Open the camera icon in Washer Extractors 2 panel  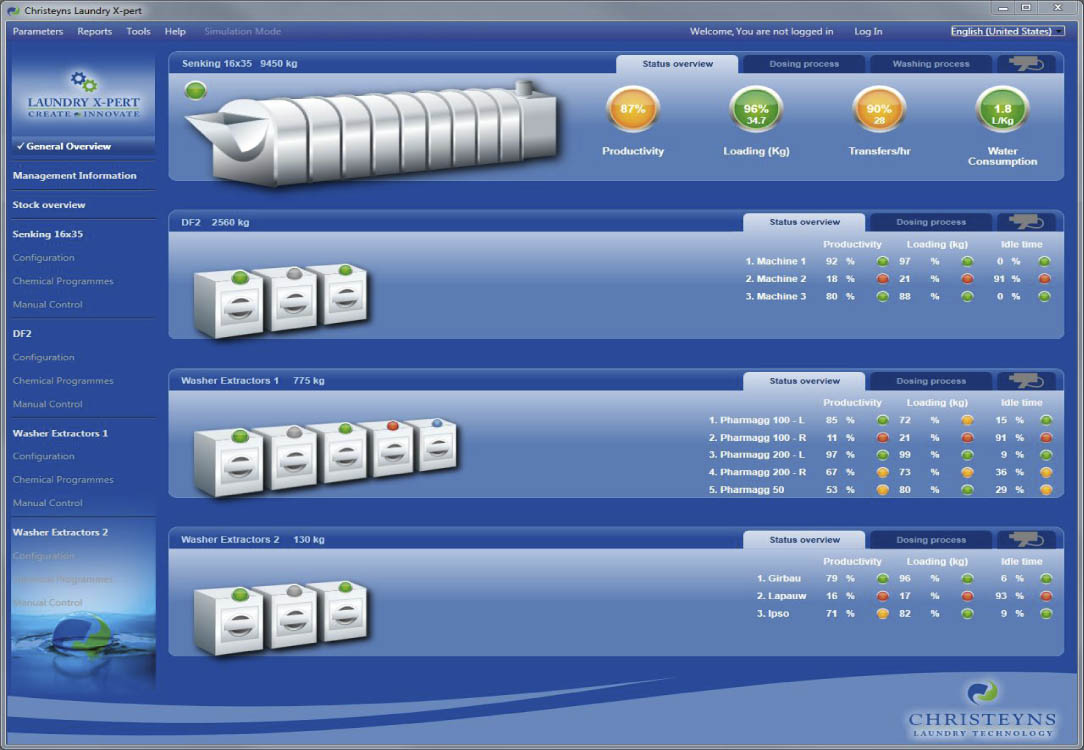1025,540
